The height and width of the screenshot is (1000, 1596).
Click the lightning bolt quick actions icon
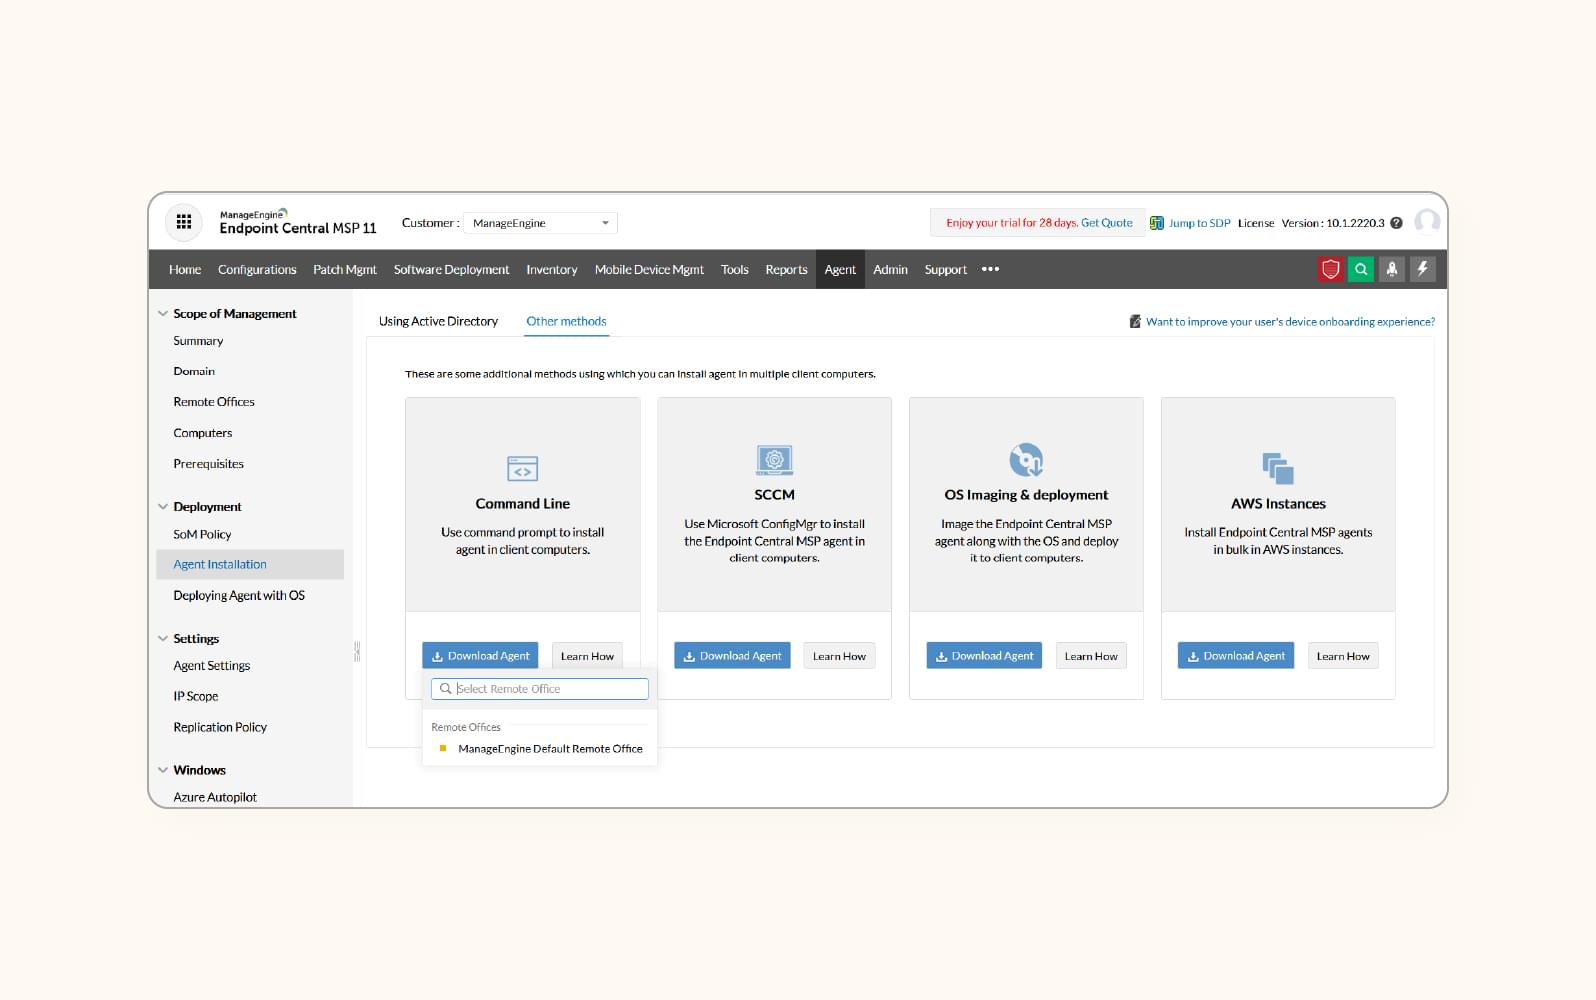point(1422,269)
